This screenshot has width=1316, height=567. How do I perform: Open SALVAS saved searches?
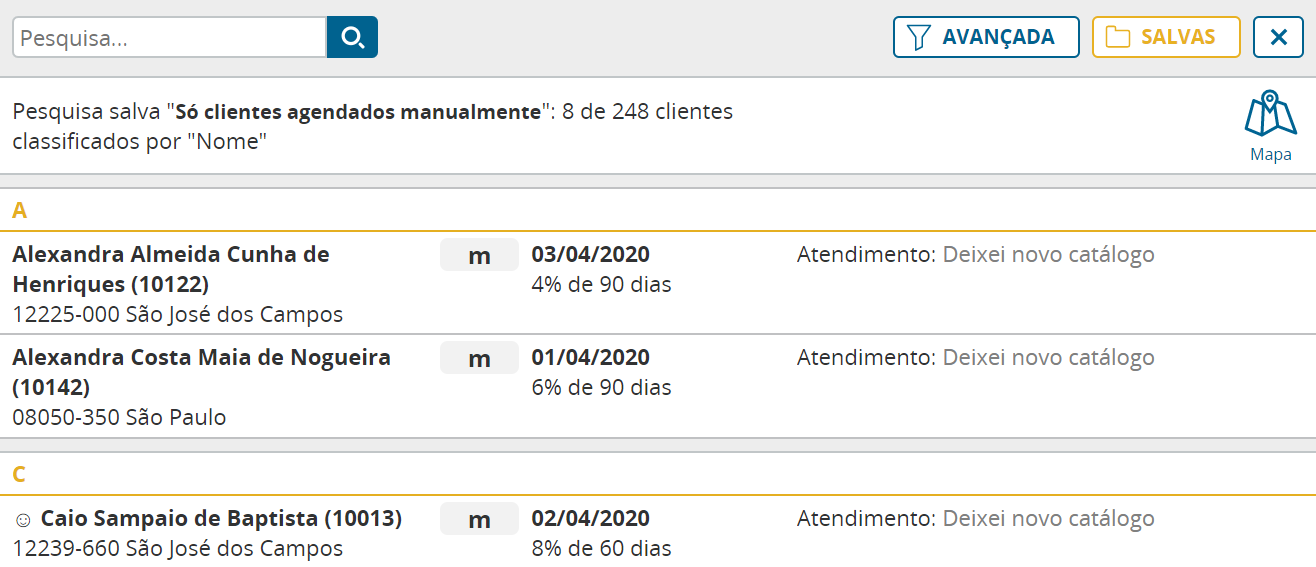point(1166,38)
